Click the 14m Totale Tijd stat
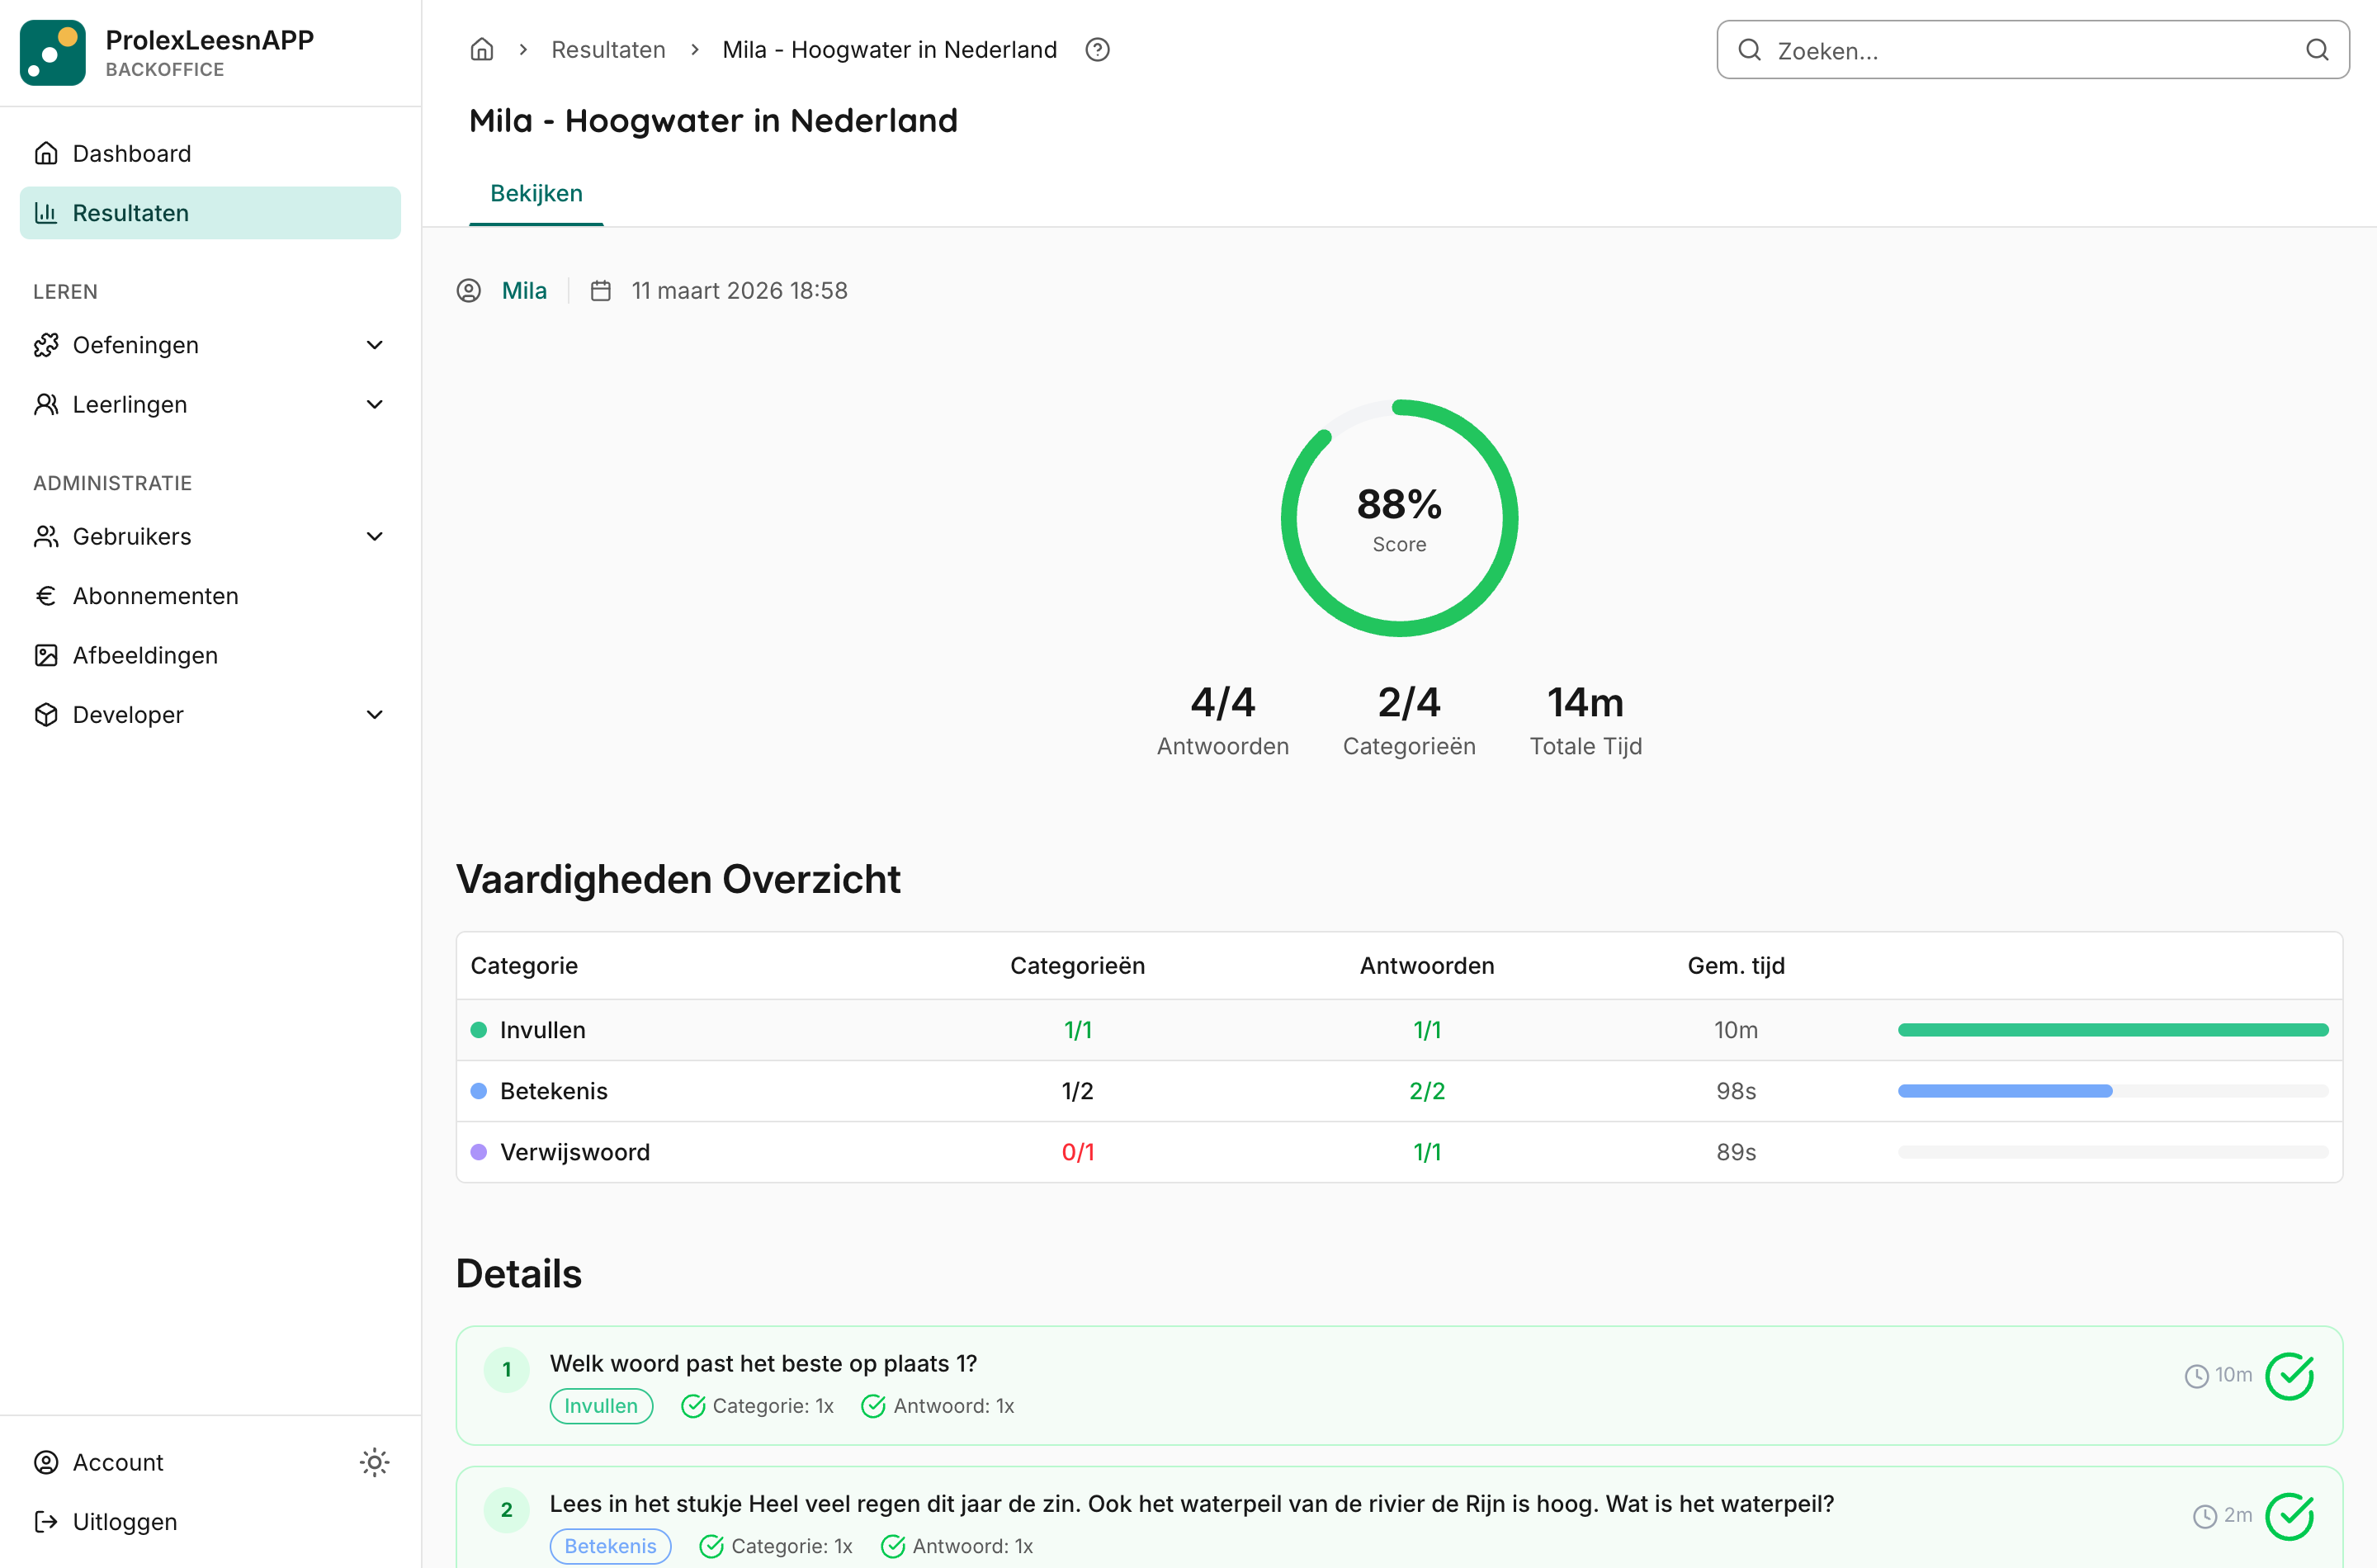This screenshot has width=2377, height=1568. coord(1585,720)
